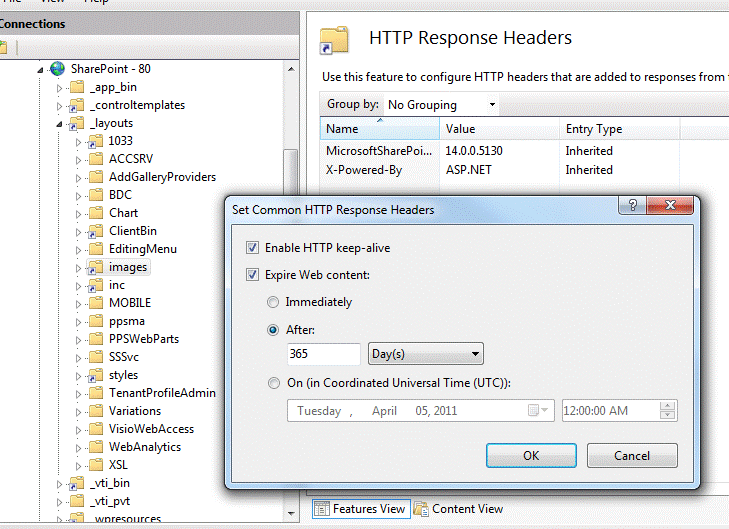Toggle Enable HTTP keep-alive checkbox
The width and height of the screenshot is (729, 529).
pos(252,248)
